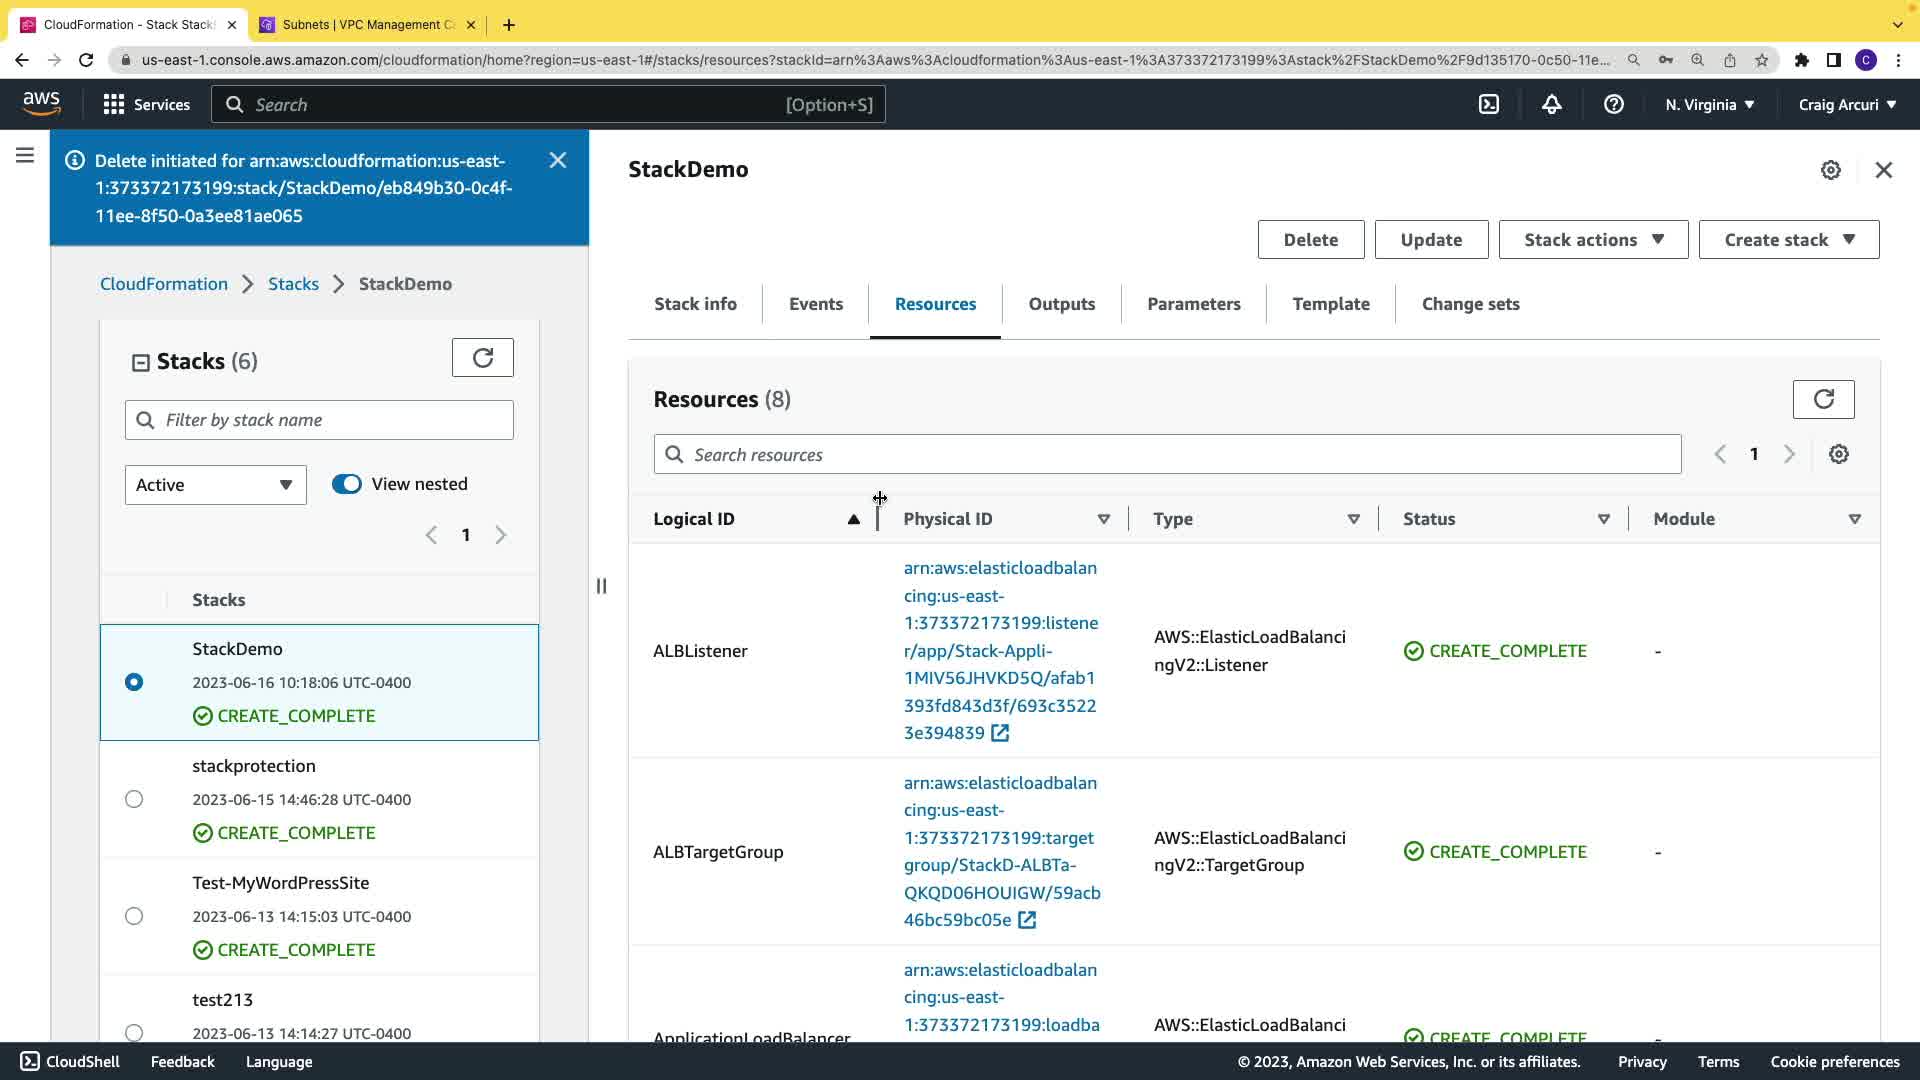Screen dimensions: 1920x1080
Task: Select the stackprotection stack radio button
Action: tap(134, 799)
